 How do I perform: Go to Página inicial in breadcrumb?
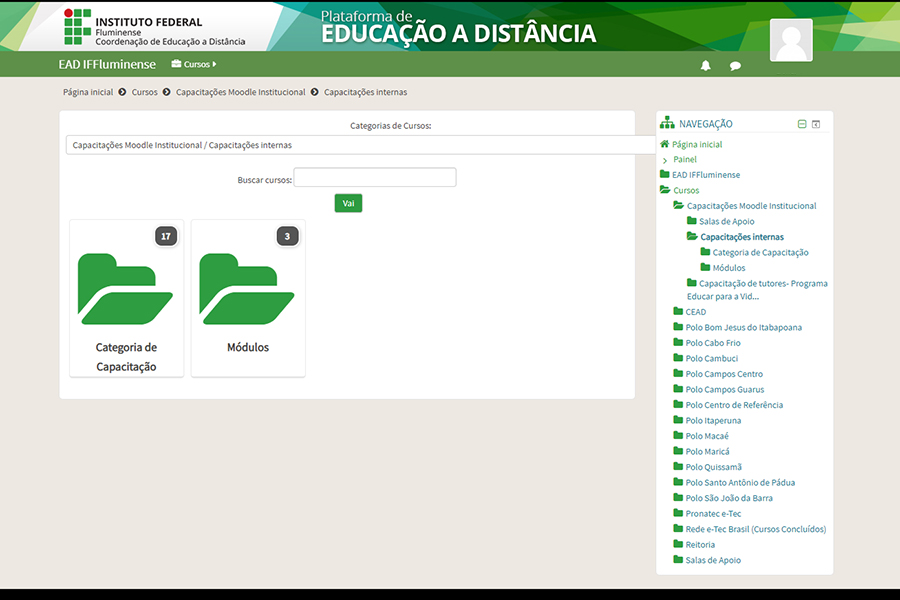tap(88, 92)
